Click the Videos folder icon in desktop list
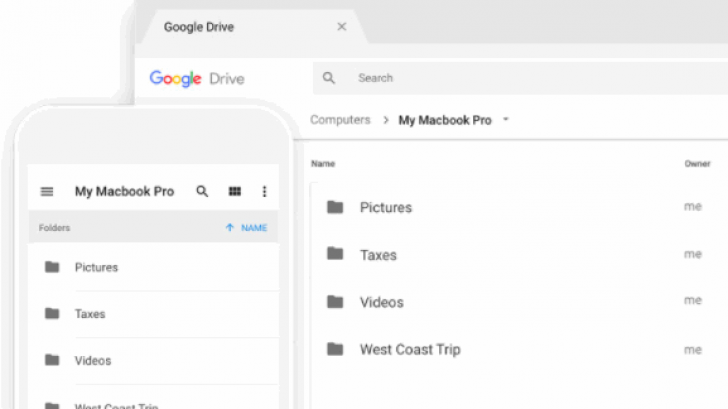Screen dimensions: 728x409 (335, 302)
